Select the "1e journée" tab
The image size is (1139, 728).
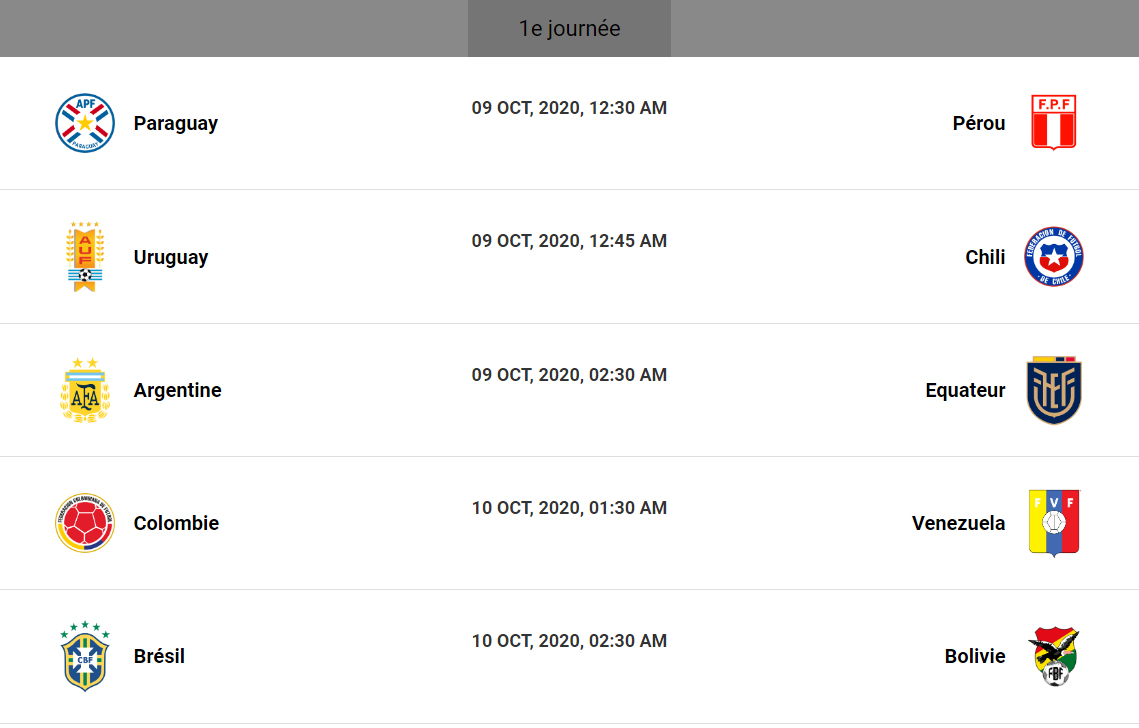tap(569, 28)
